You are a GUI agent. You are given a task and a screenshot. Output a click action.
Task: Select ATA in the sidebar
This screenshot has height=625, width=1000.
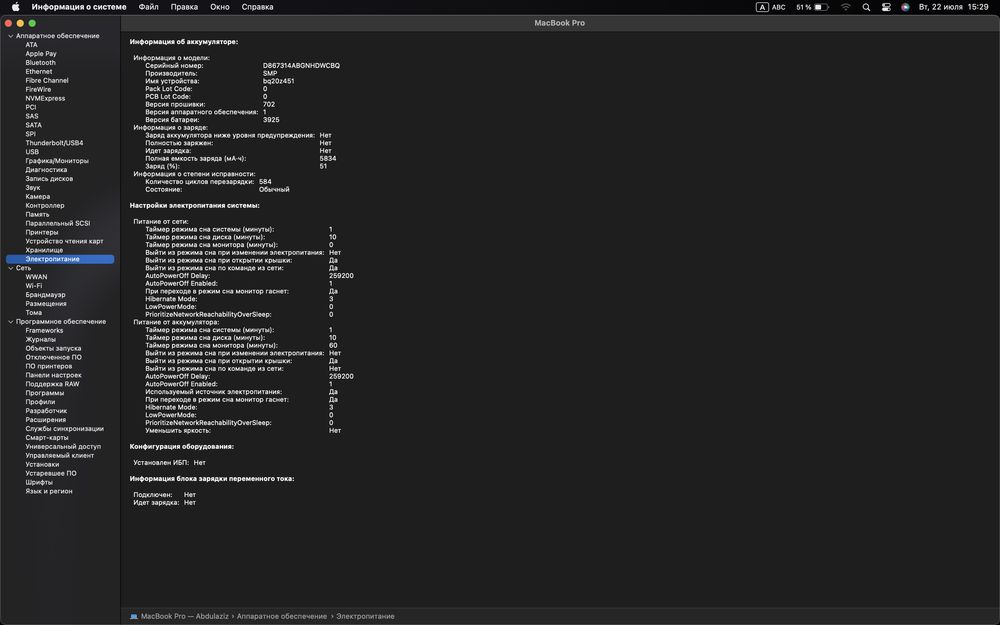31,45
